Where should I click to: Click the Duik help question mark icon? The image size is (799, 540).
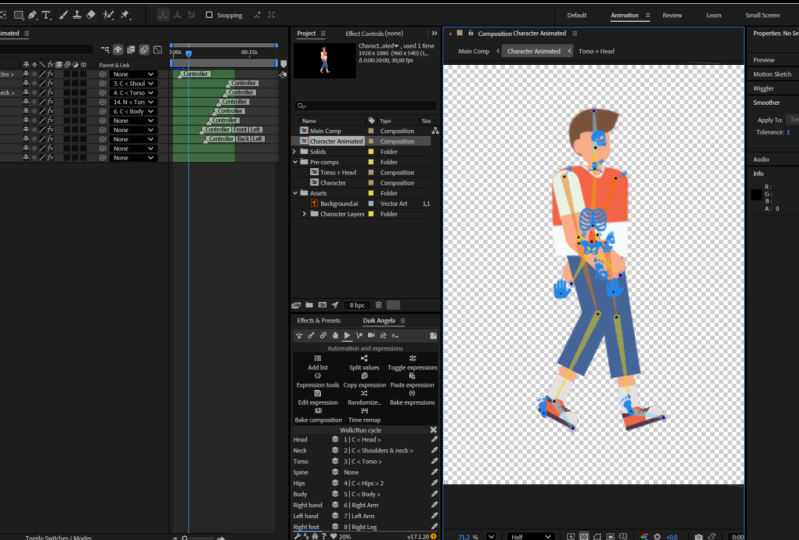point(324,536)
